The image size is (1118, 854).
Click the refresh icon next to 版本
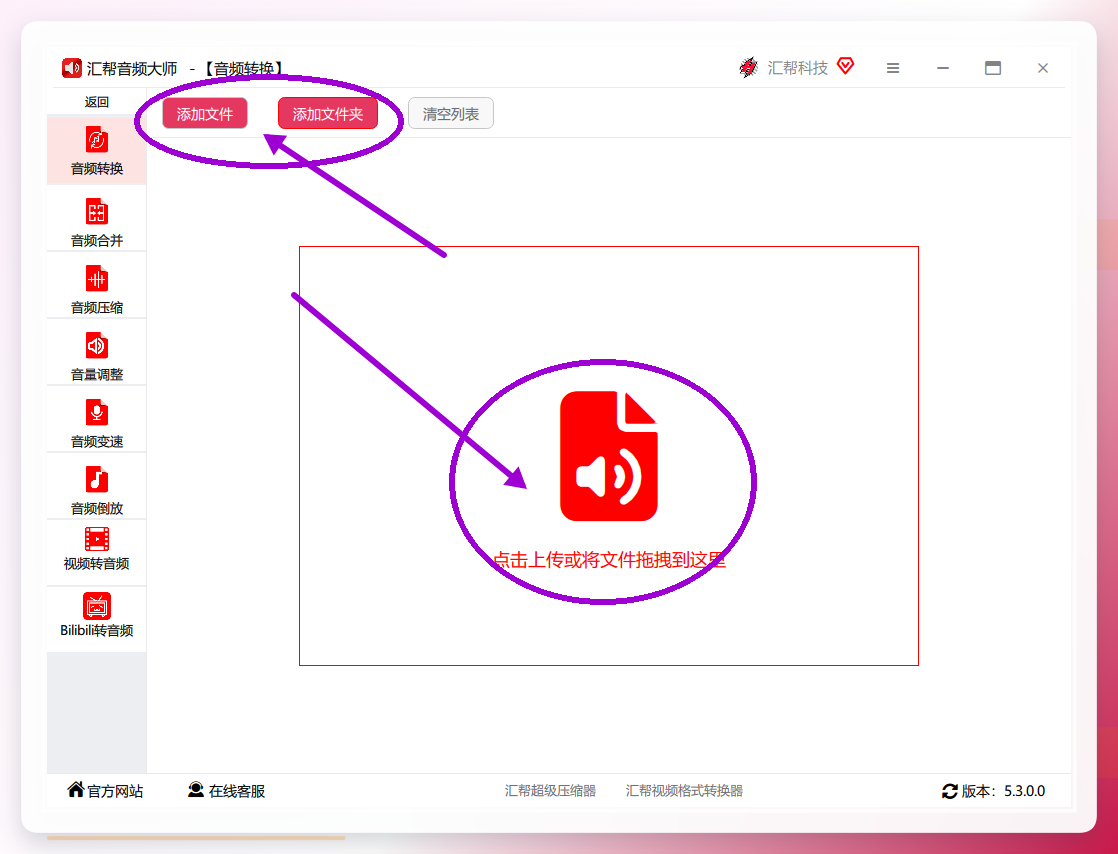point(950,791)
